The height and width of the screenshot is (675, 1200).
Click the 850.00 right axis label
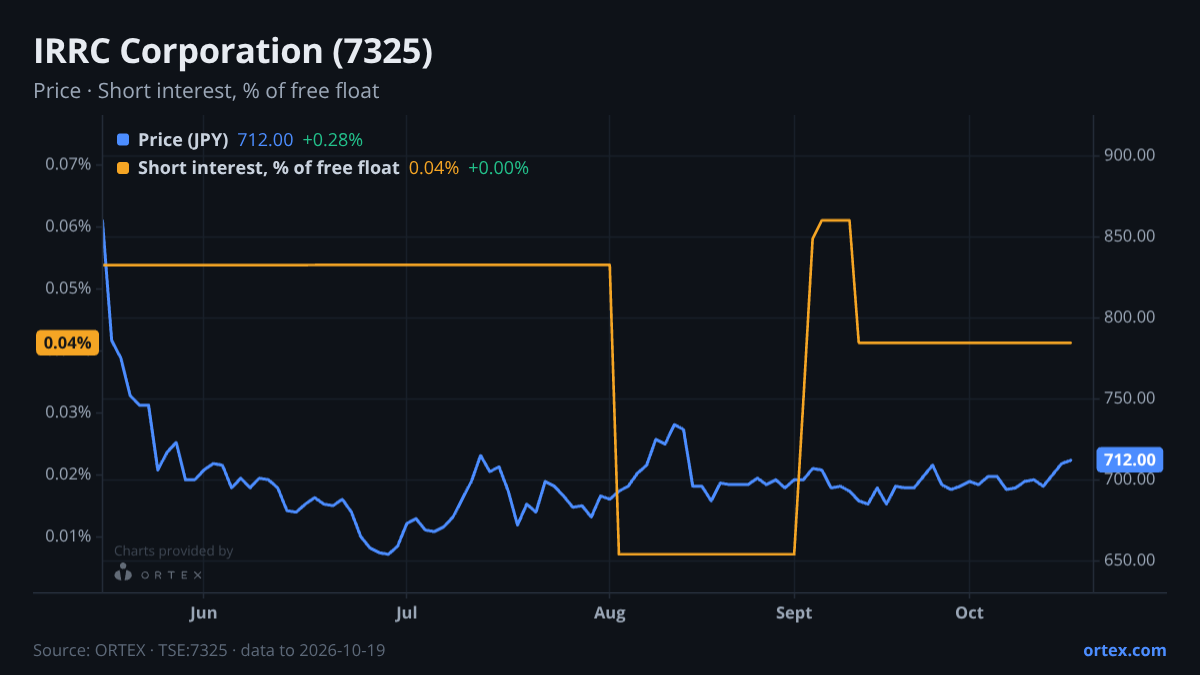pyautogui.click(x=1130, y=236)
